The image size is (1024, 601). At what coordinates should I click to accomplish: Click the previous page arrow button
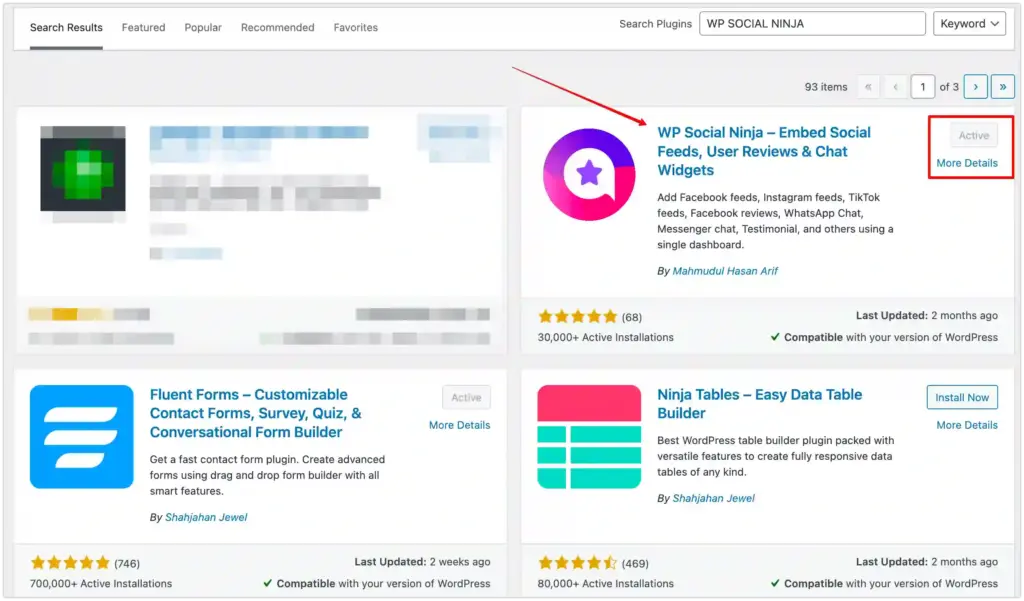(895, 87)
